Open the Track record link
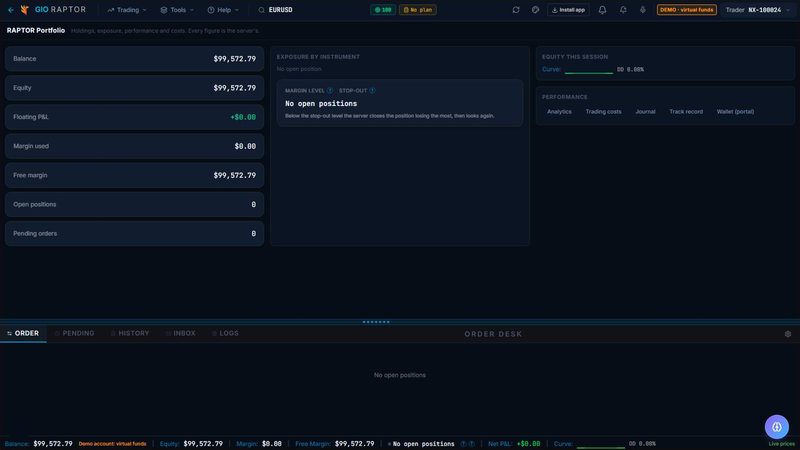This screenshot has width=800, height=450. pyautogui.click(x=686, y=111)
